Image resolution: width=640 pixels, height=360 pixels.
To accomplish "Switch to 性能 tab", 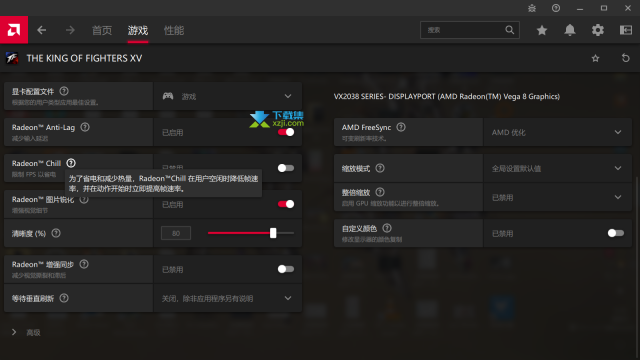I will point(174,30).
